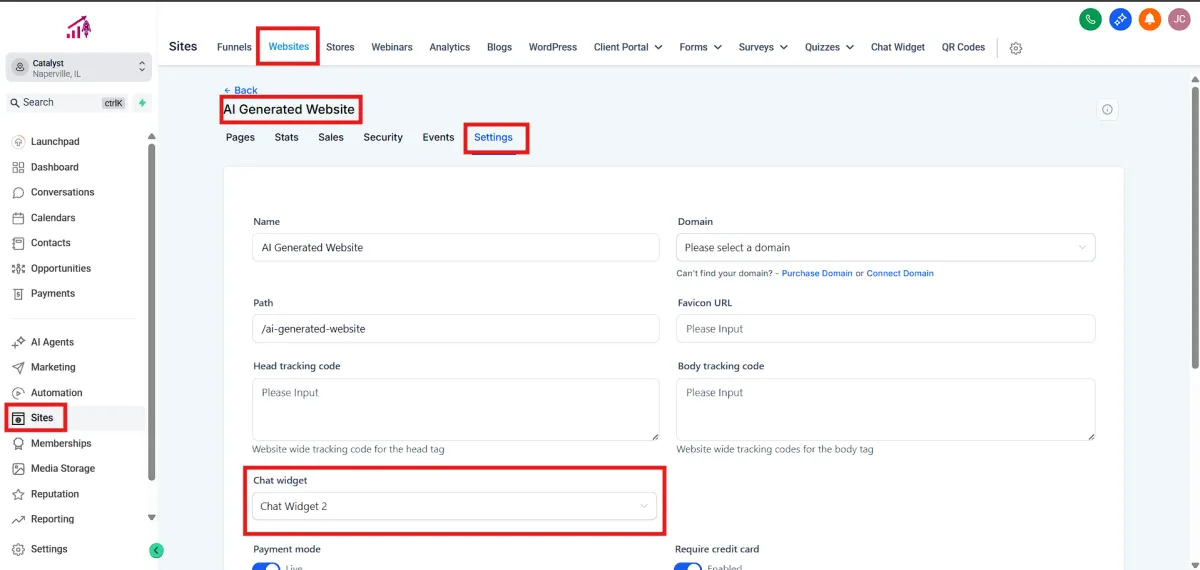The image size is (1200, 570).
Task: Click the Purchase Domain link
Action: point(817,273)
